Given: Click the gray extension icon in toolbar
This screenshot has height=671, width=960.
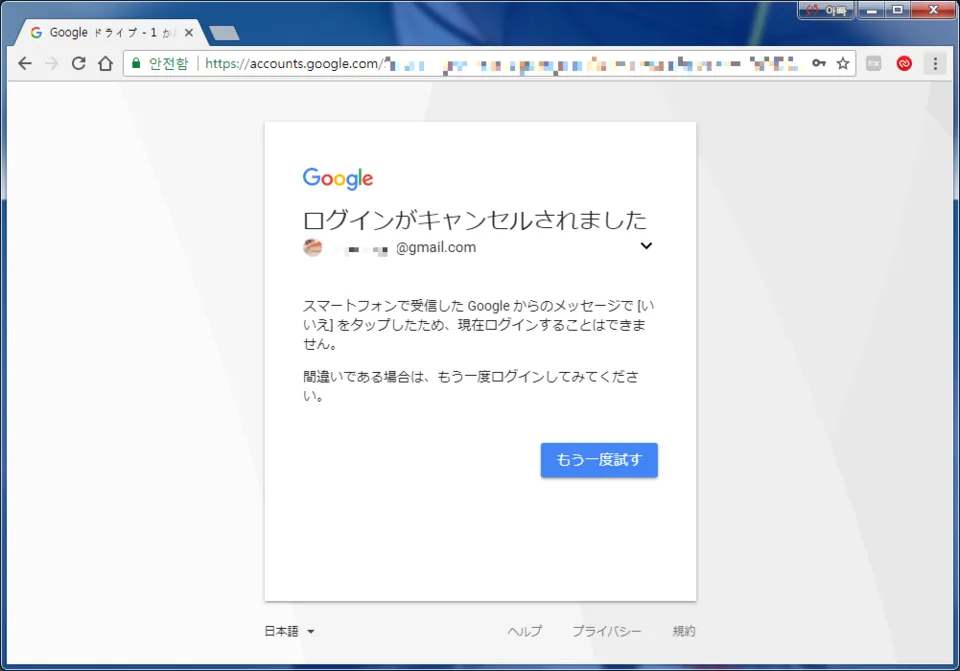Looking at the screenshot, I should (874, 63).
